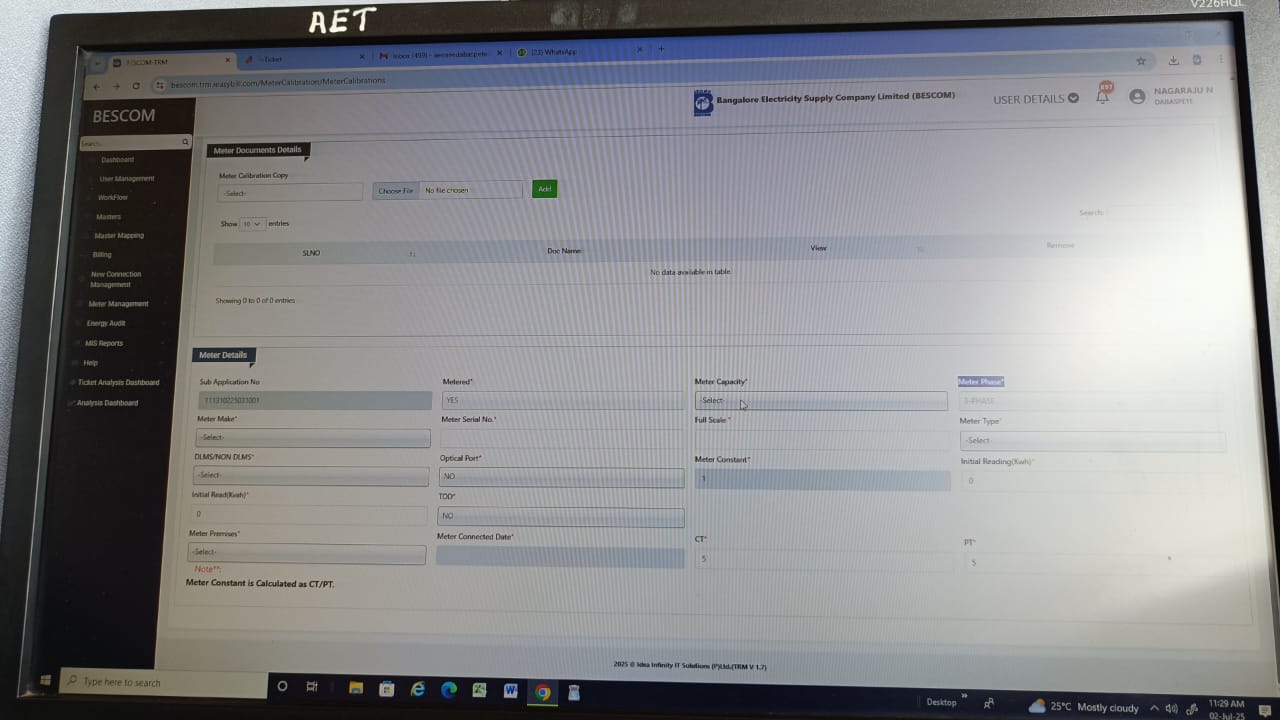
Task: Sort table by SLNO column header
Action: point(311,253)
